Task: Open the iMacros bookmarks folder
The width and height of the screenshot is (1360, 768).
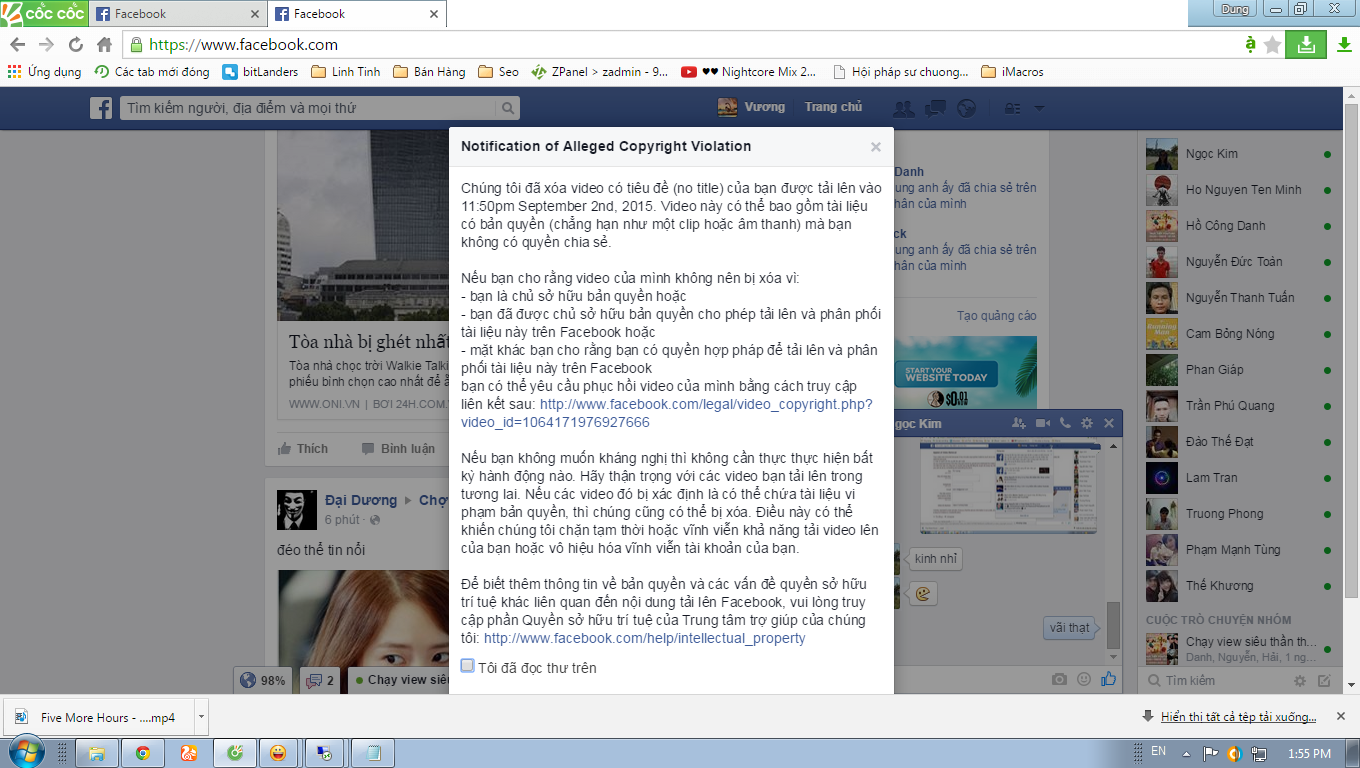Action: [x=1012, y=72]
